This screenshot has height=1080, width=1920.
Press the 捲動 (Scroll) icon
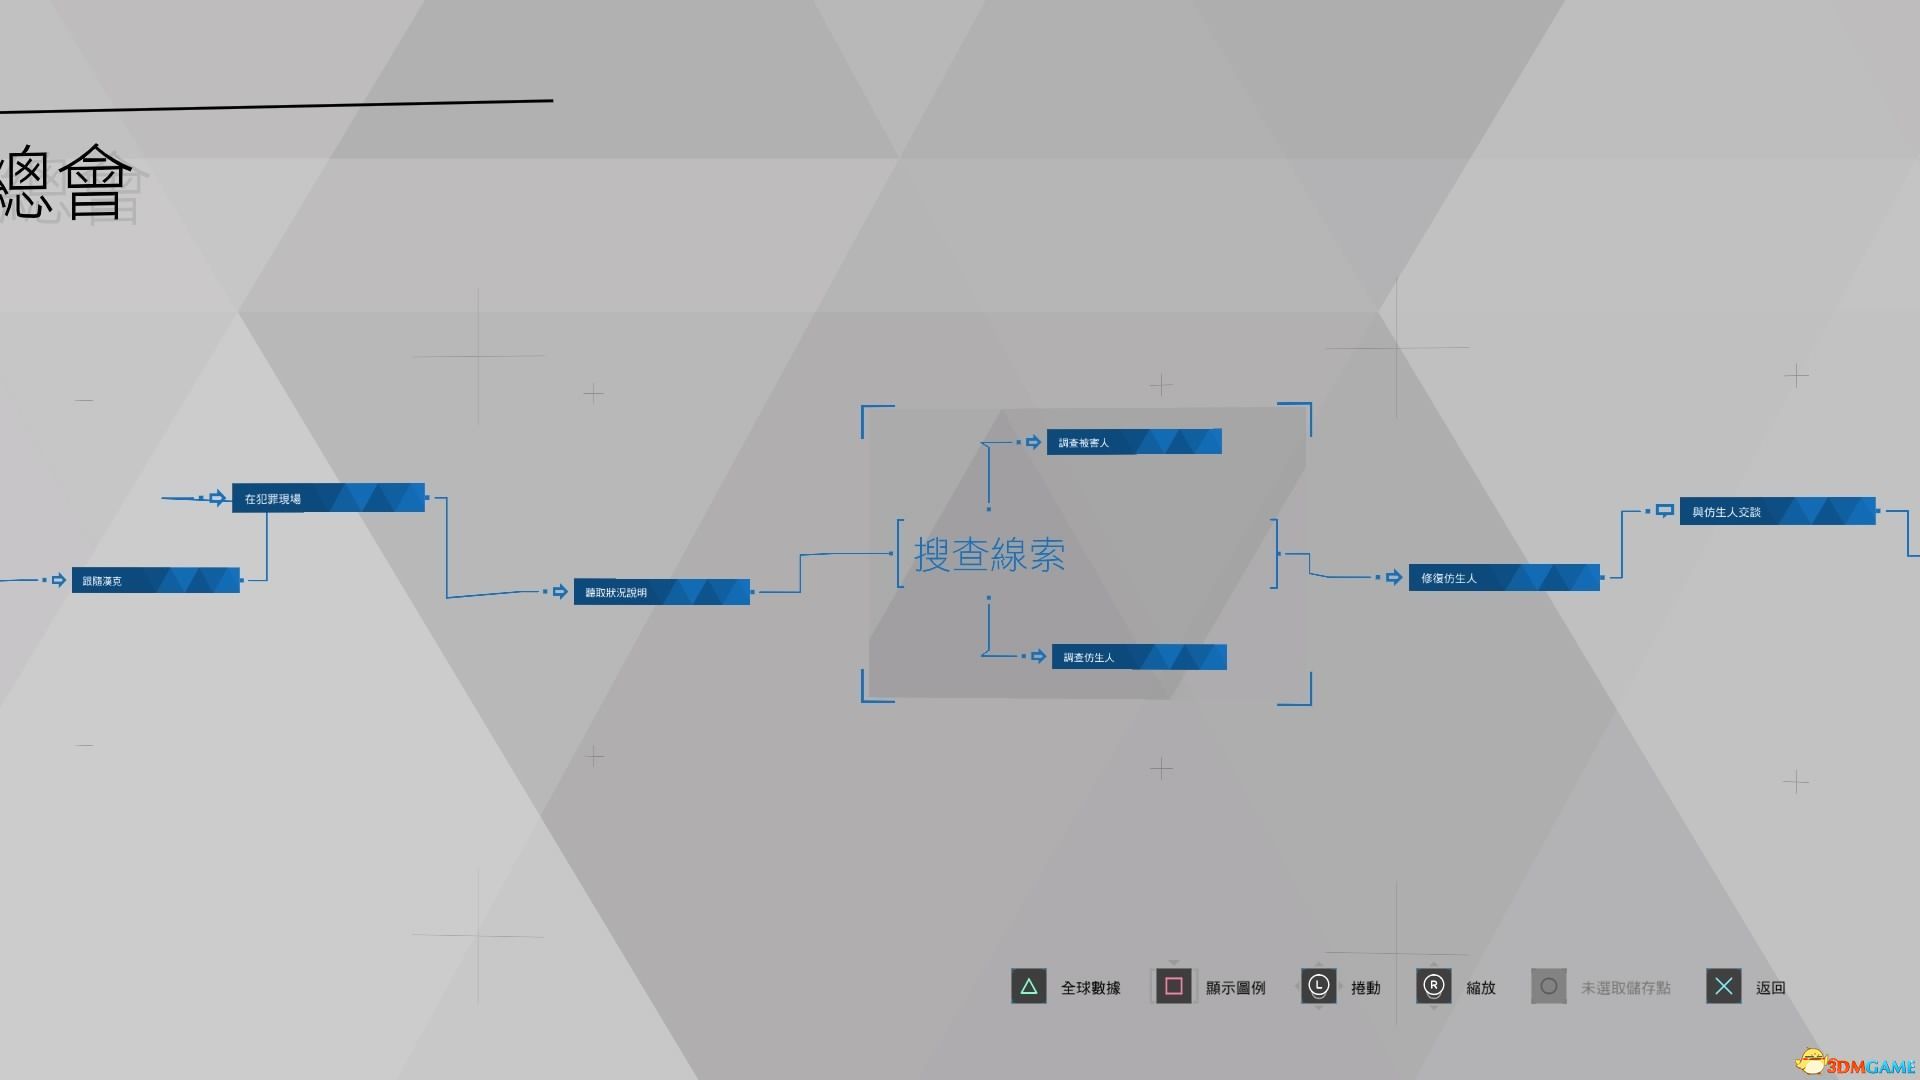pos(1319,986)
